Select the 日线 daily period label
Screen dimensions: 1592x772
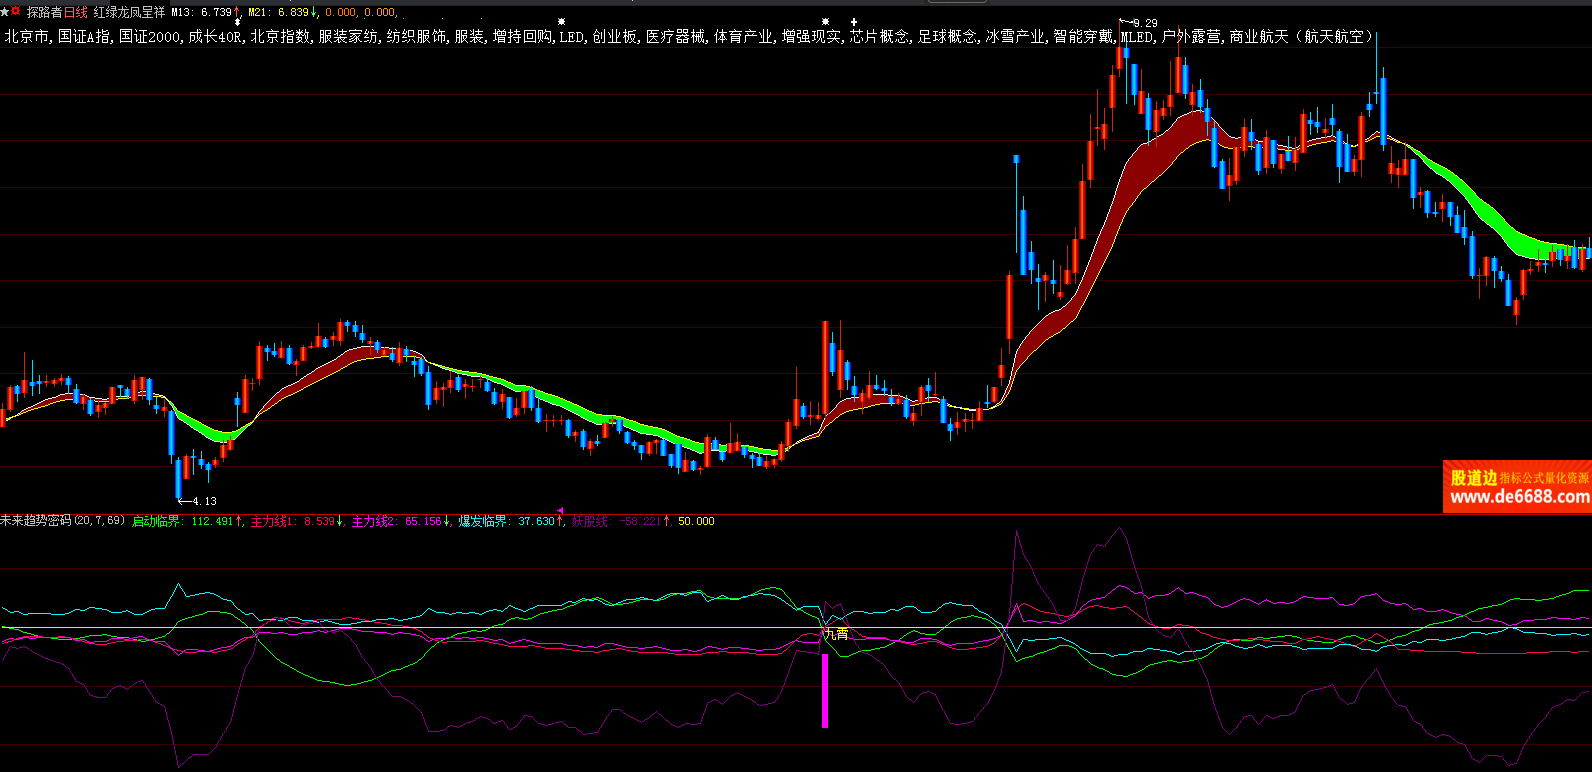click(x=76, y=13)
